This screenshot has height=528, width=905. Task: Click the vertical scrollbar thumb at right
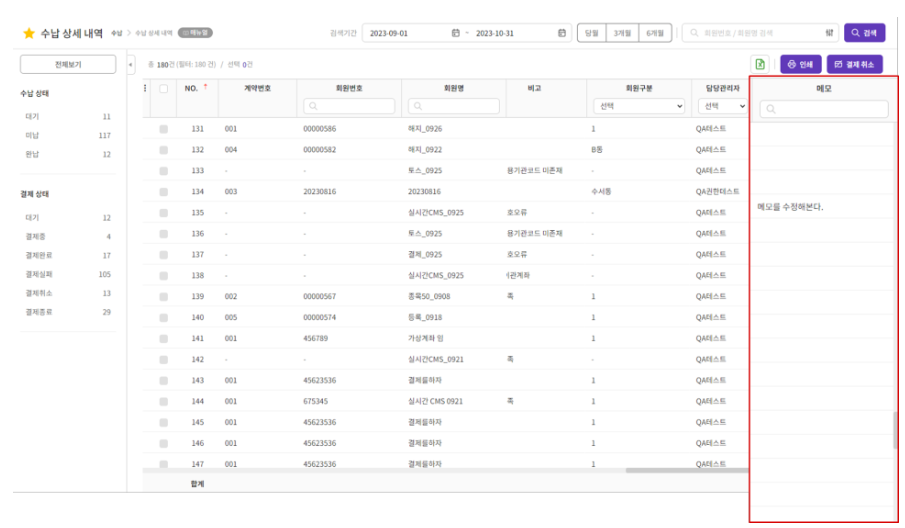[x=896, y=430]
